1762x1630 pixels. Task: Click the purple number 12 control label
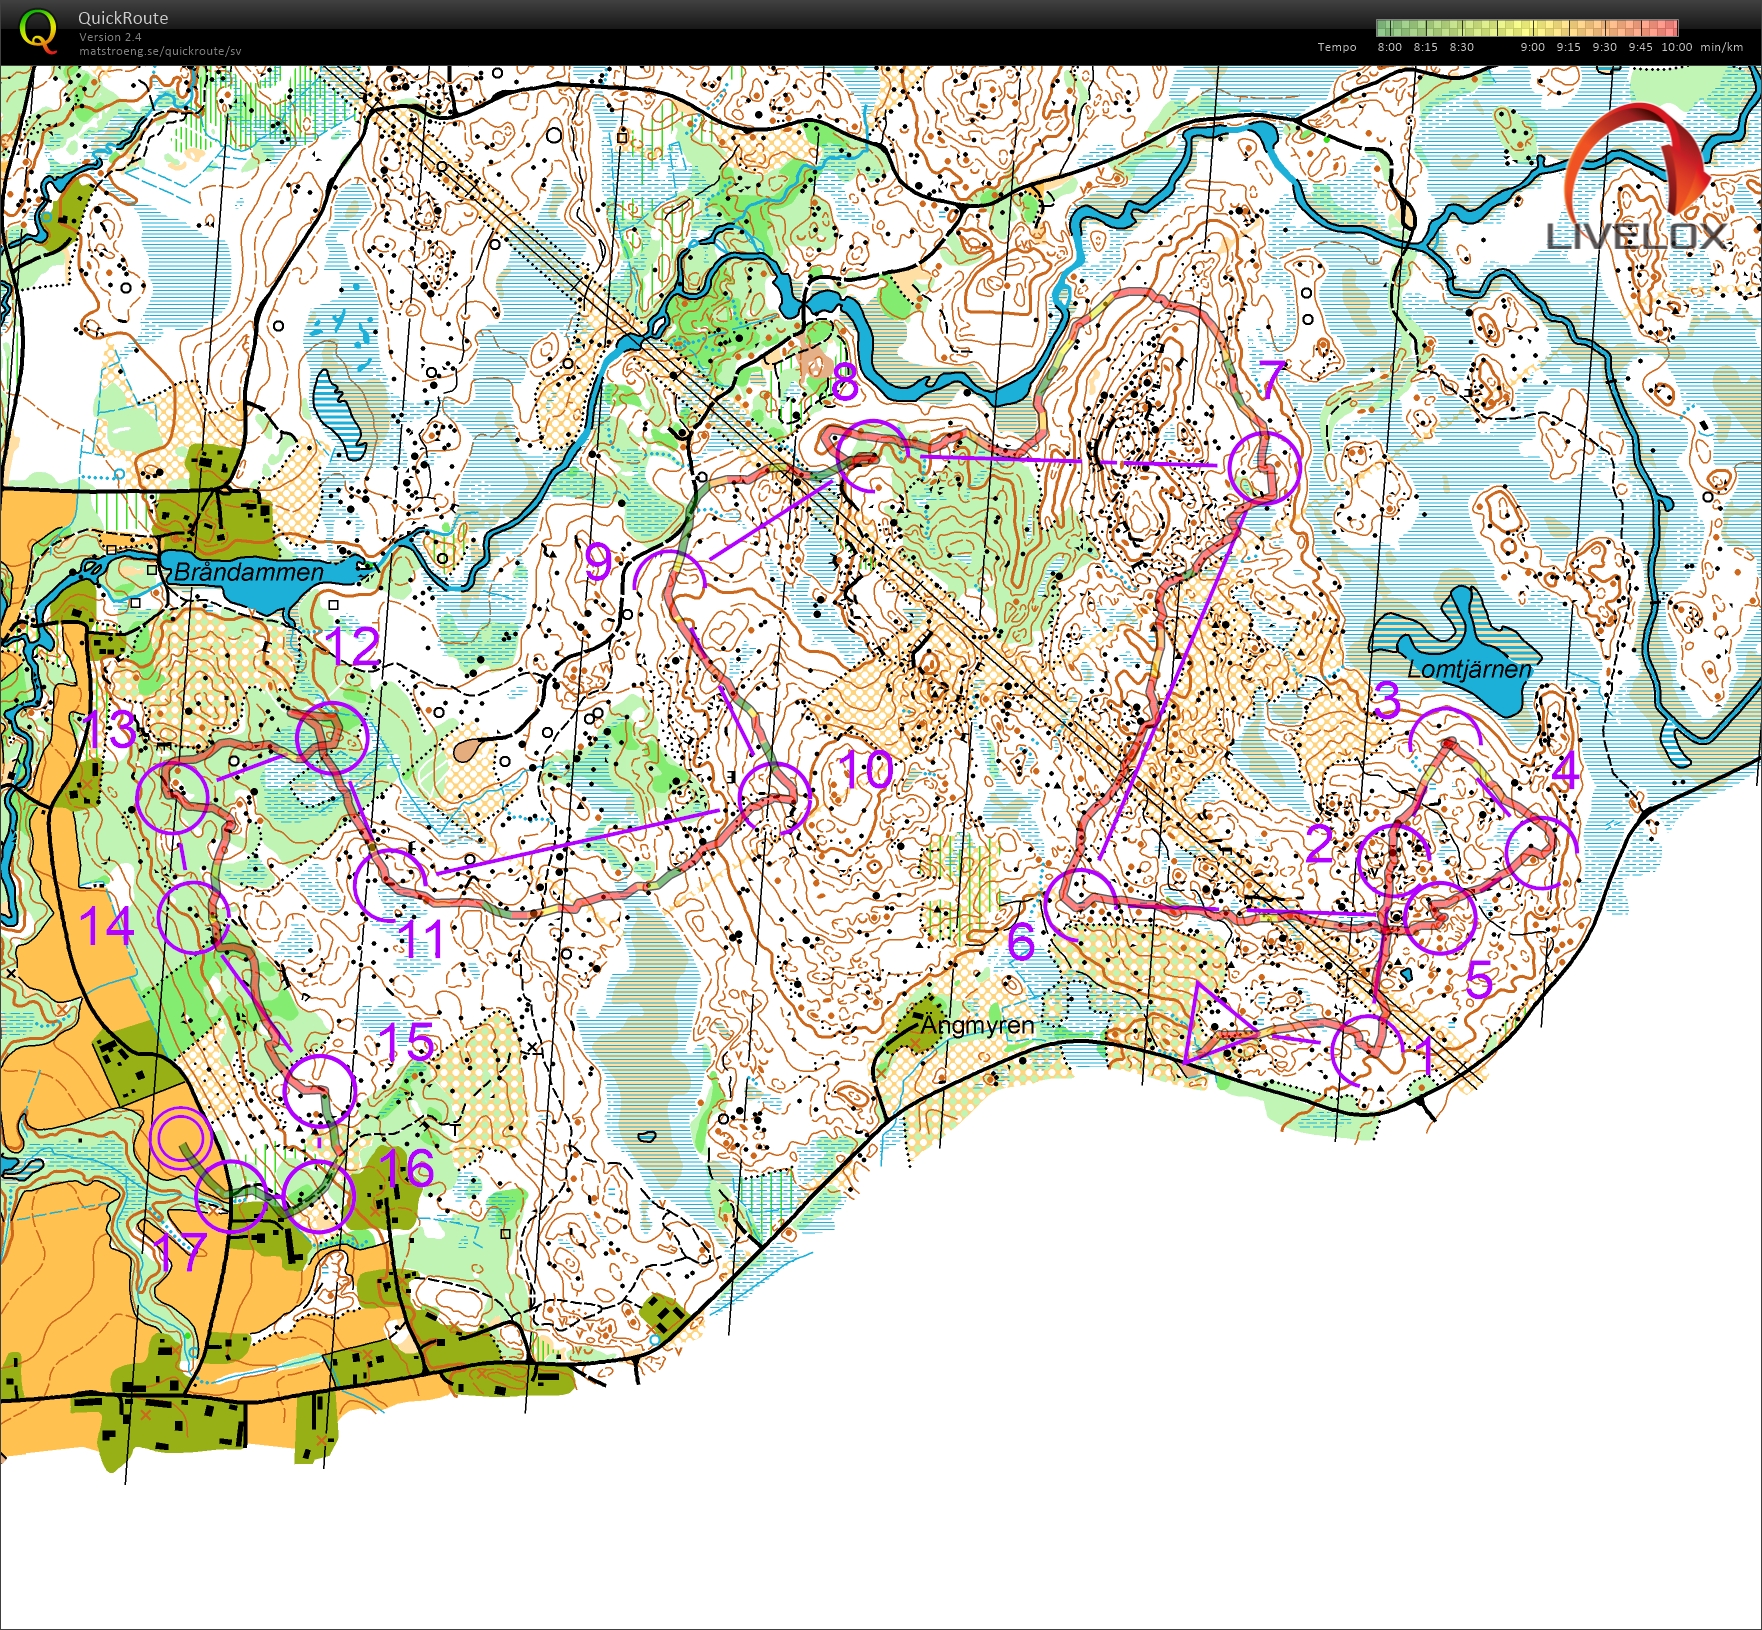coord(353,647)
